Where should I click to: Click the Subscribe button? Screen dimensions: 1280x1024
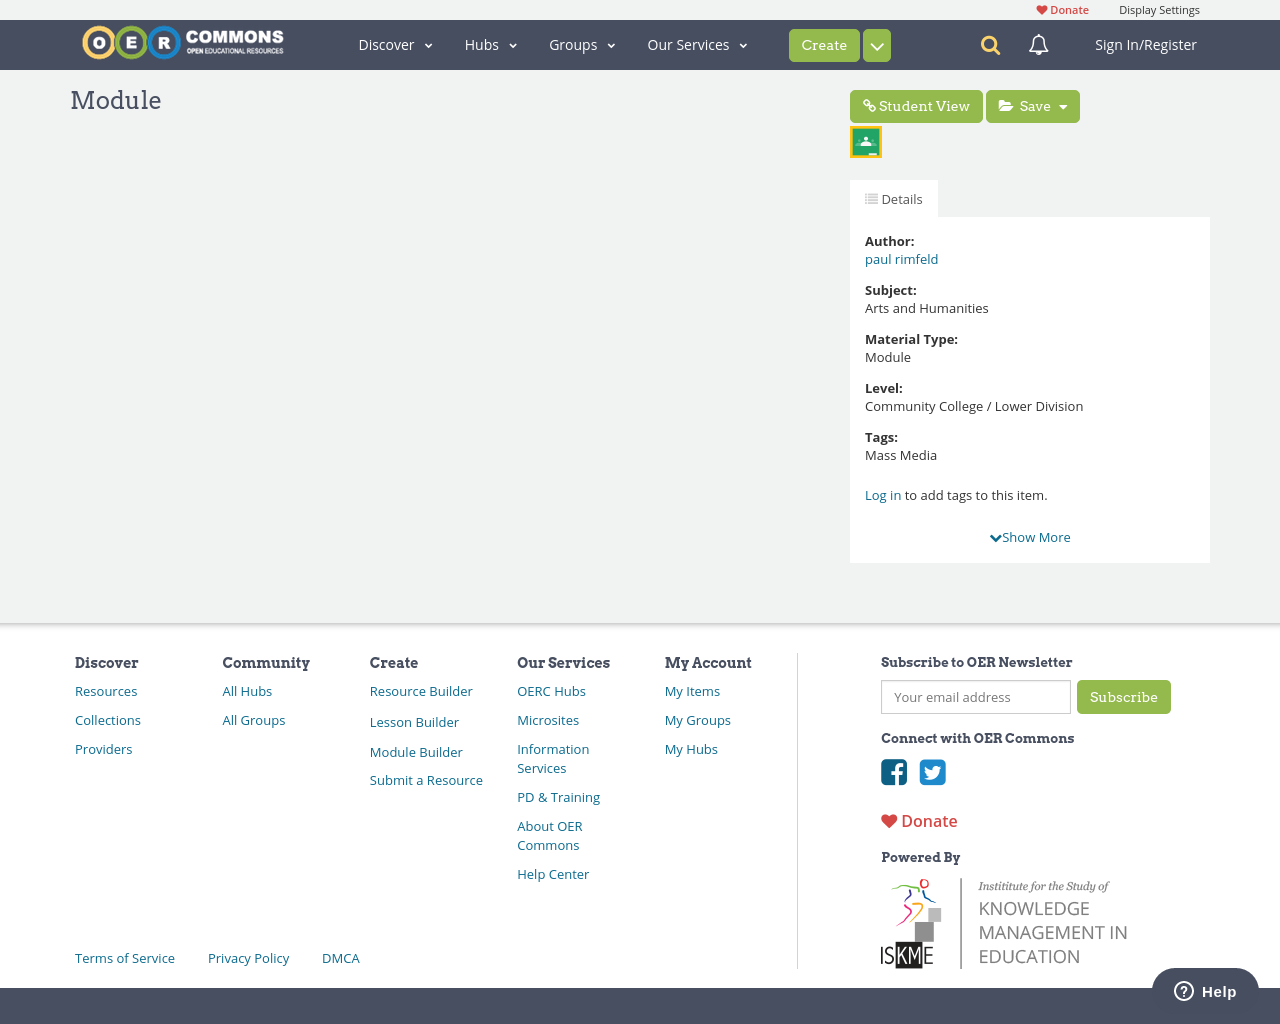1124,697
